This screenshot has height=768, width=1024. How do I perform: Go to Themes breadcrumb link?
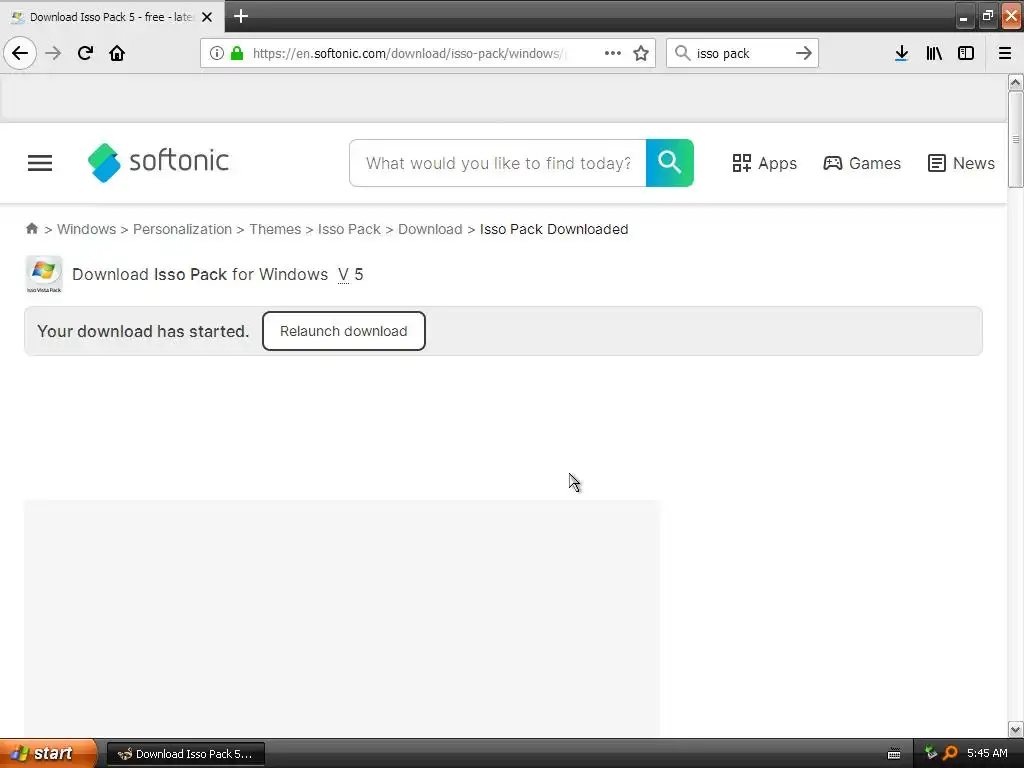pyautogui.click(x=275, y=229)
